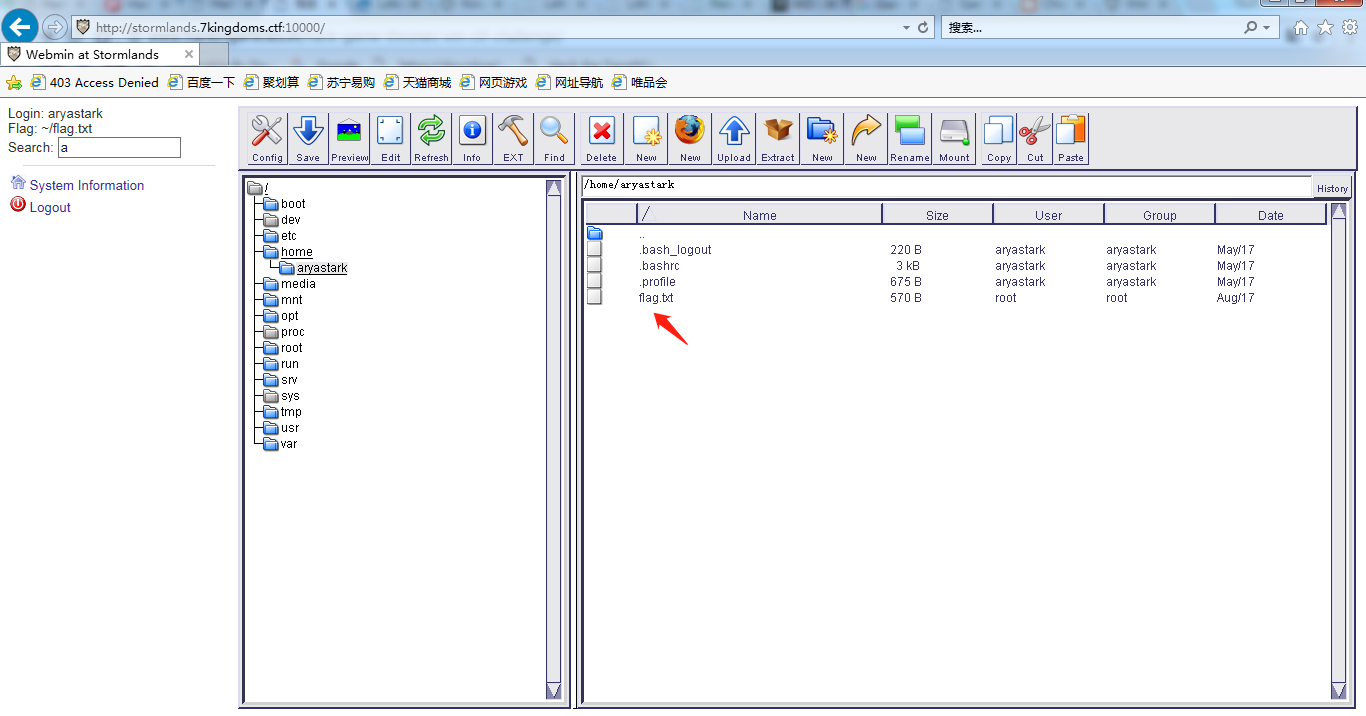Create a new folder with the folder icon

pos(822,138)
